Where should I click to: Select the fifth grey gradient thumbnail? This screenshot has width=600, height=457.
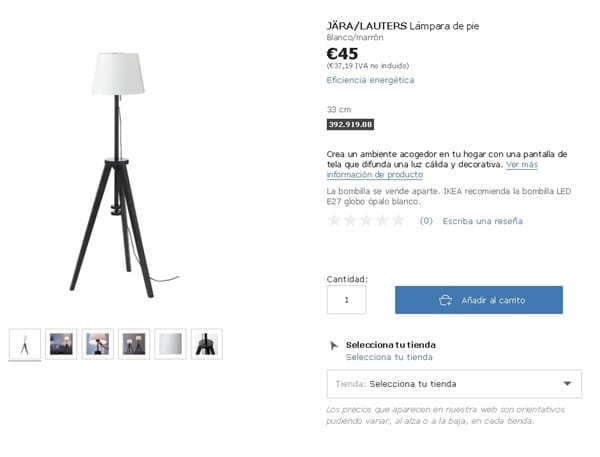pos(170,344)
